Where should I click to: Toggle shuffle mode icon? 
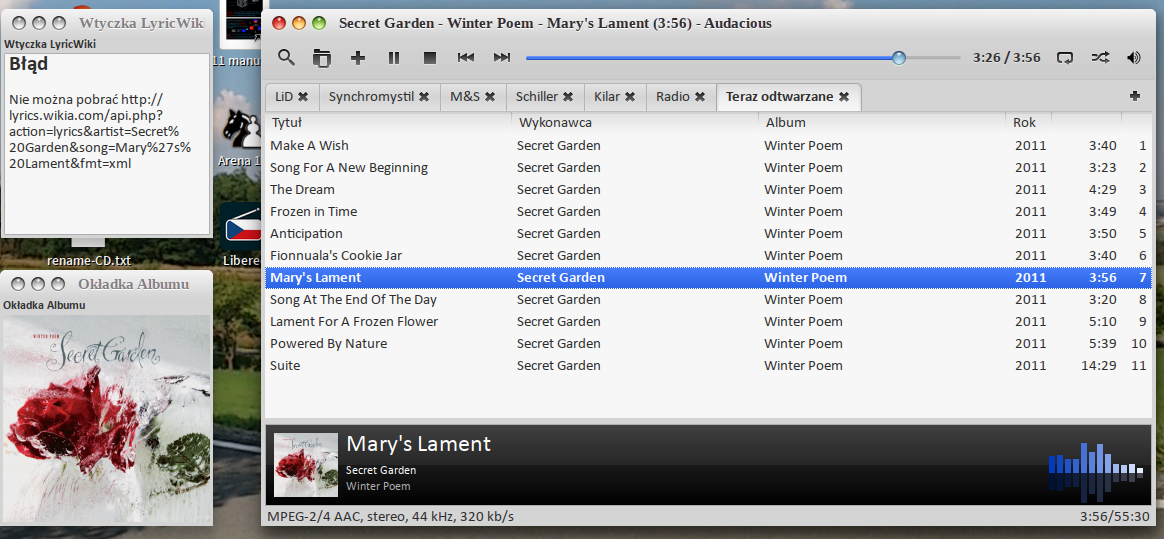tap(1100, 57)
